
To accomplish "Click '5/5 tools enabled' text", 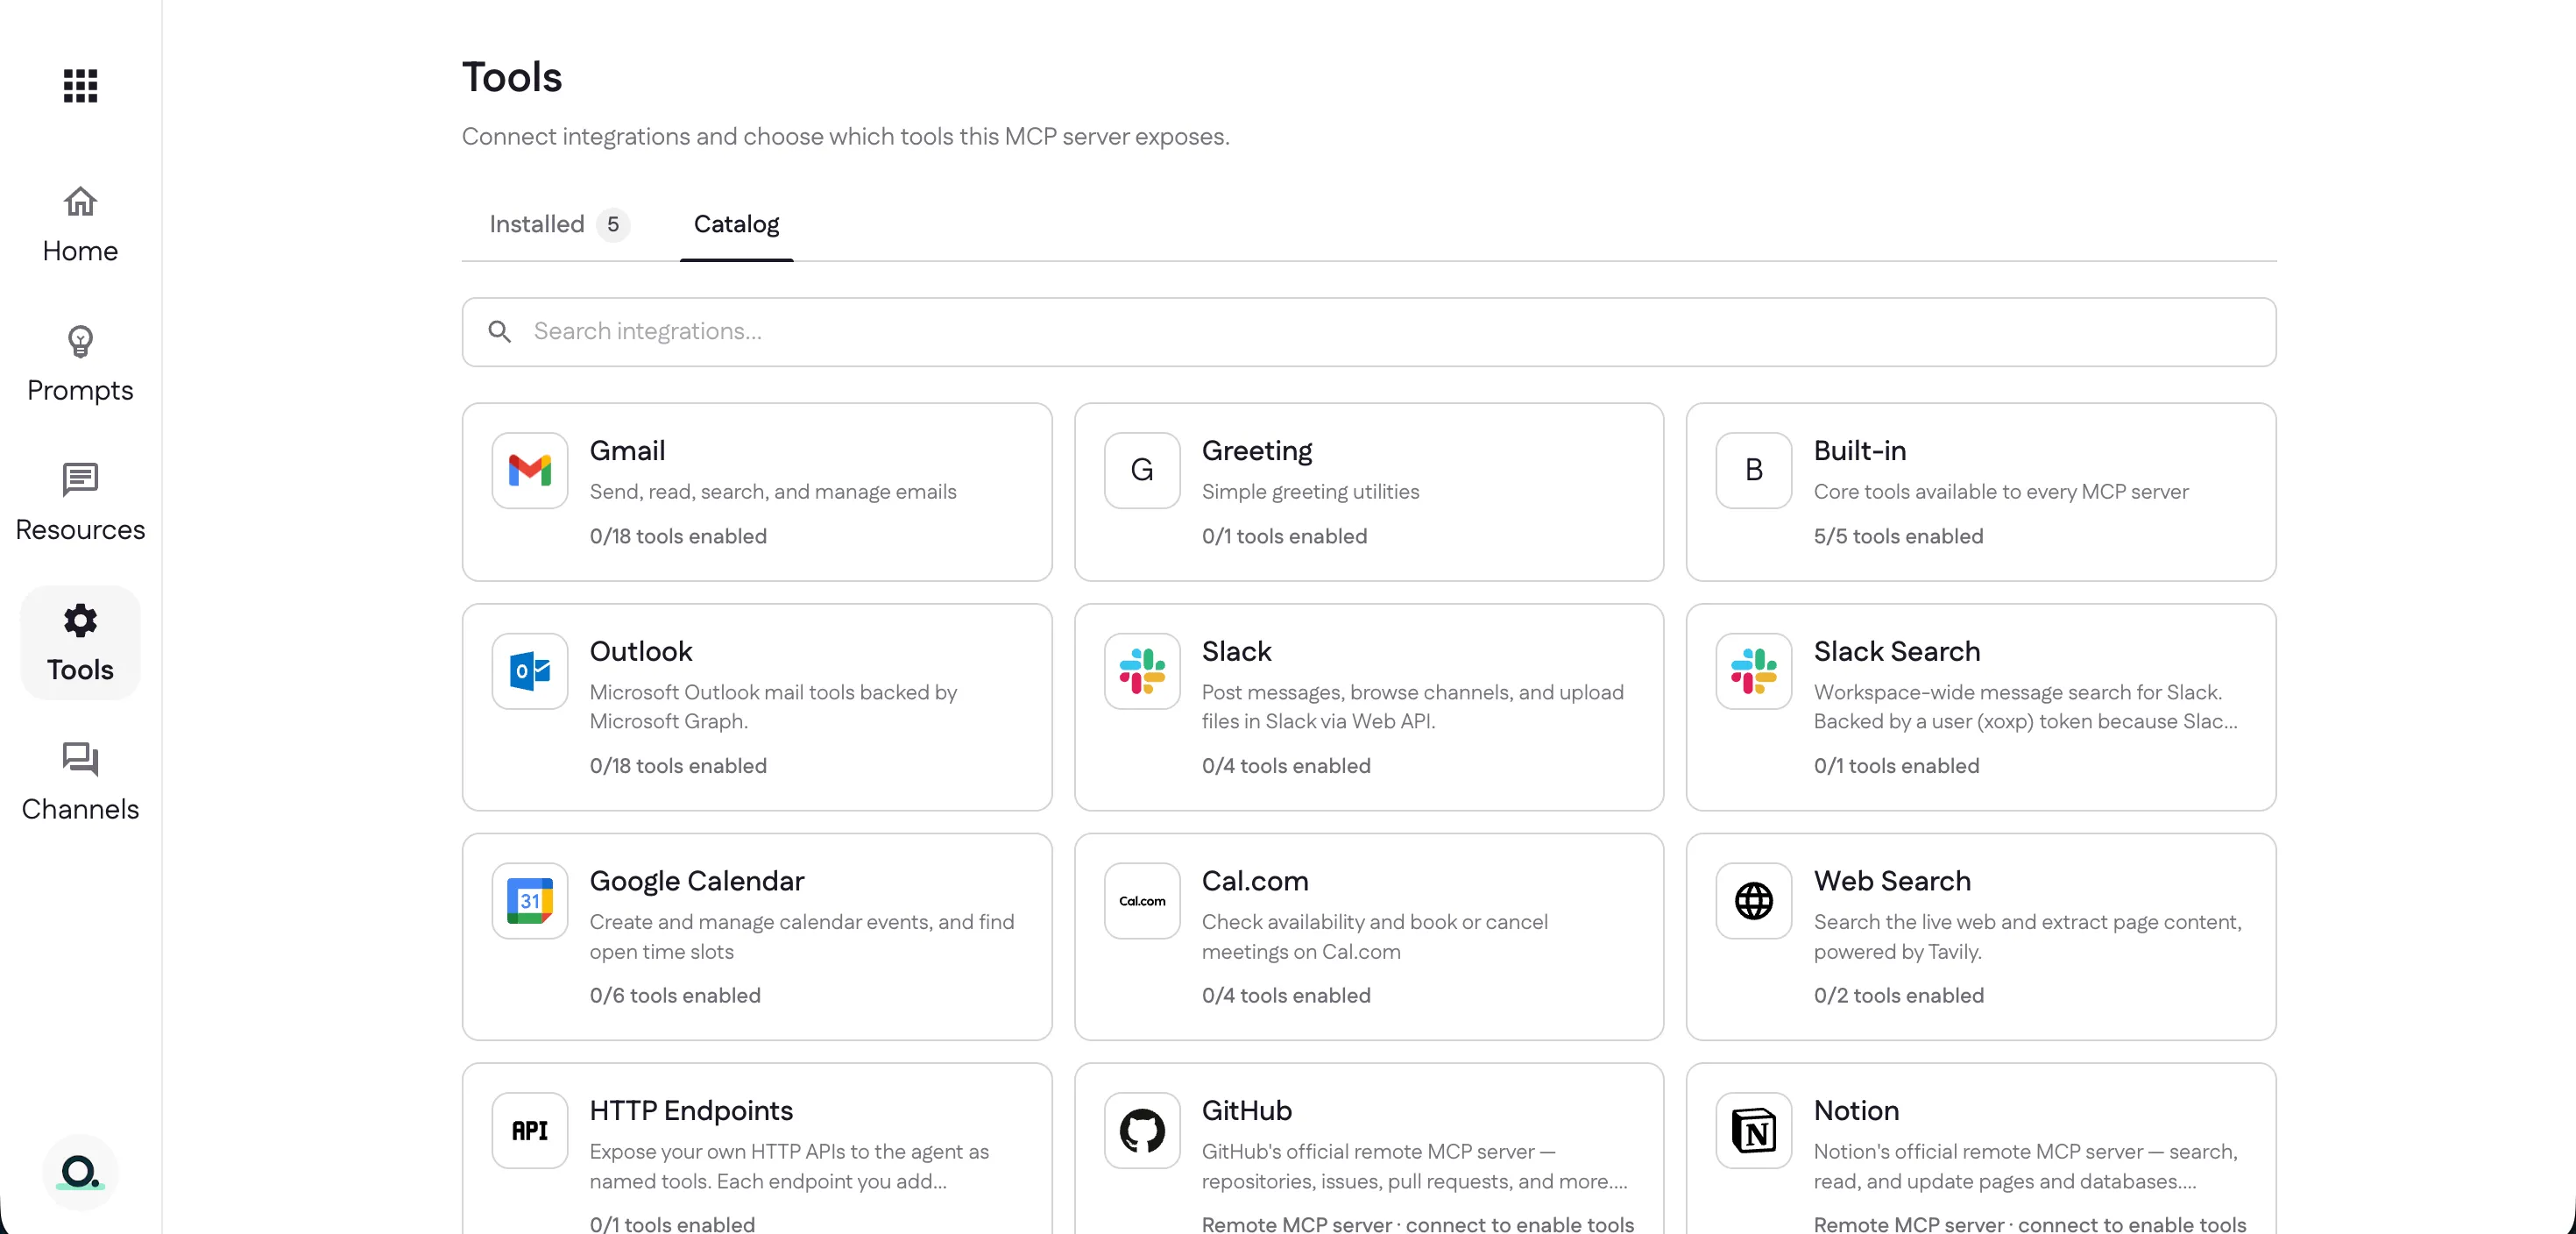I will point(1898,536).
